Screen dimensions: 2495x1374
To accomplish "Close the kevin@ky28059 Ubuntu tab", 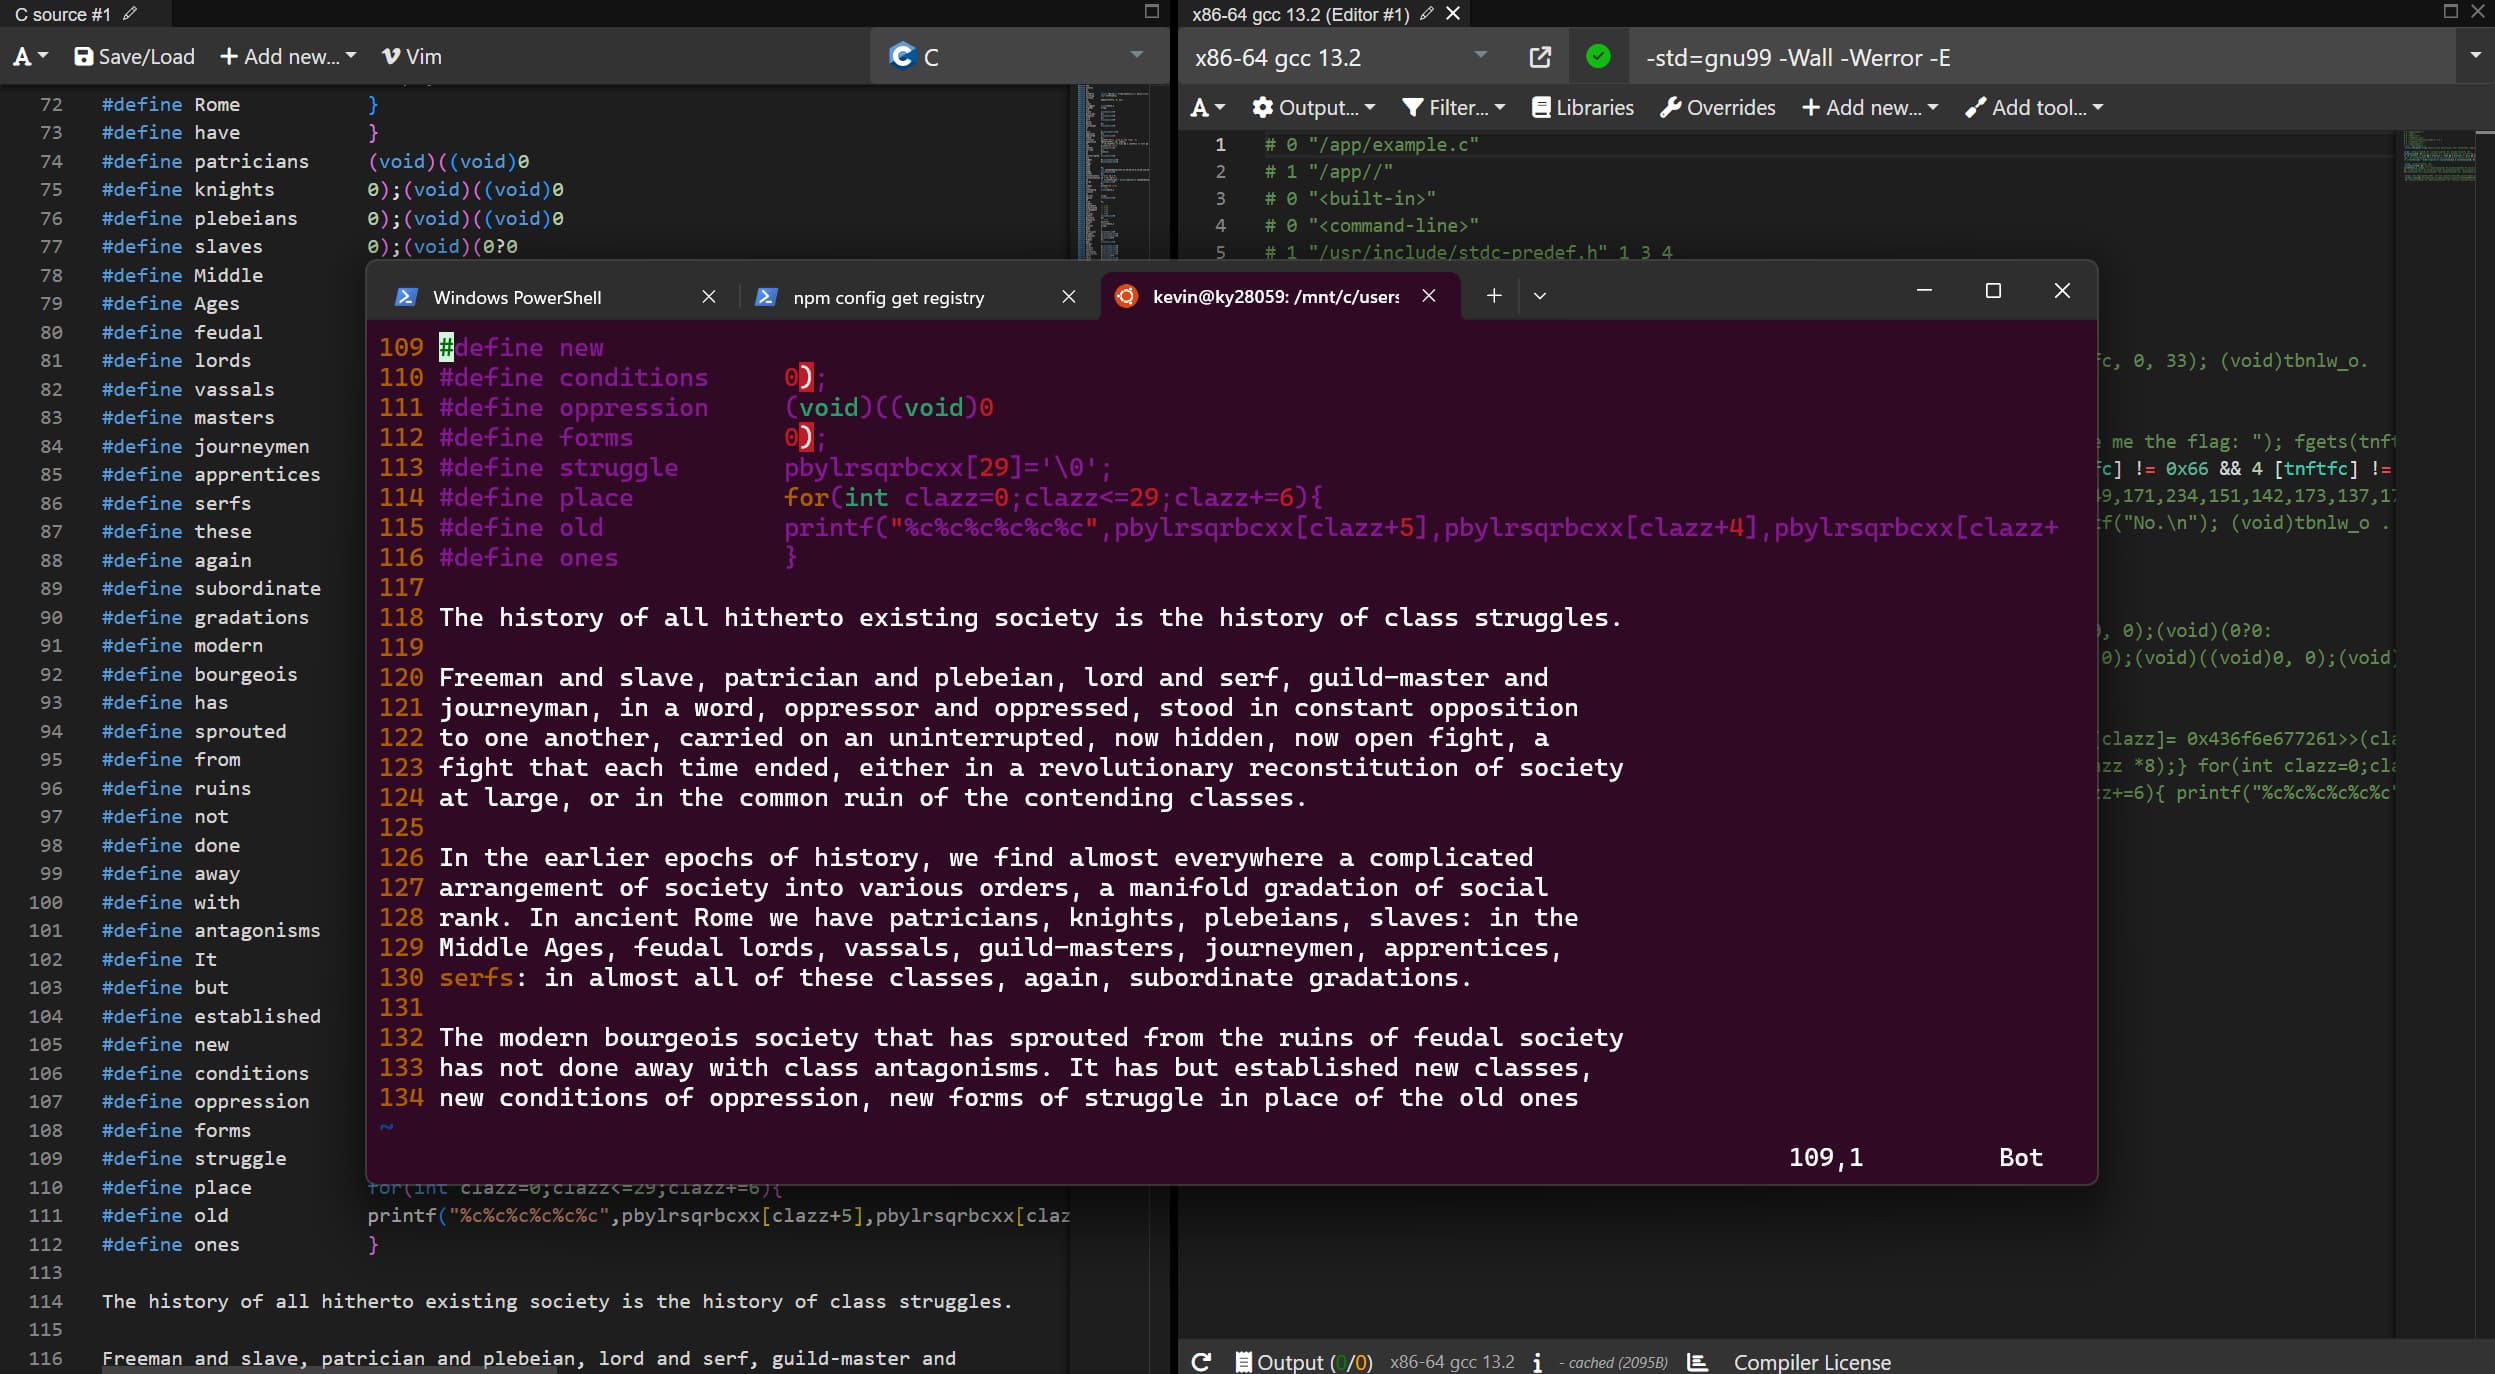I will pos(1428,296).
